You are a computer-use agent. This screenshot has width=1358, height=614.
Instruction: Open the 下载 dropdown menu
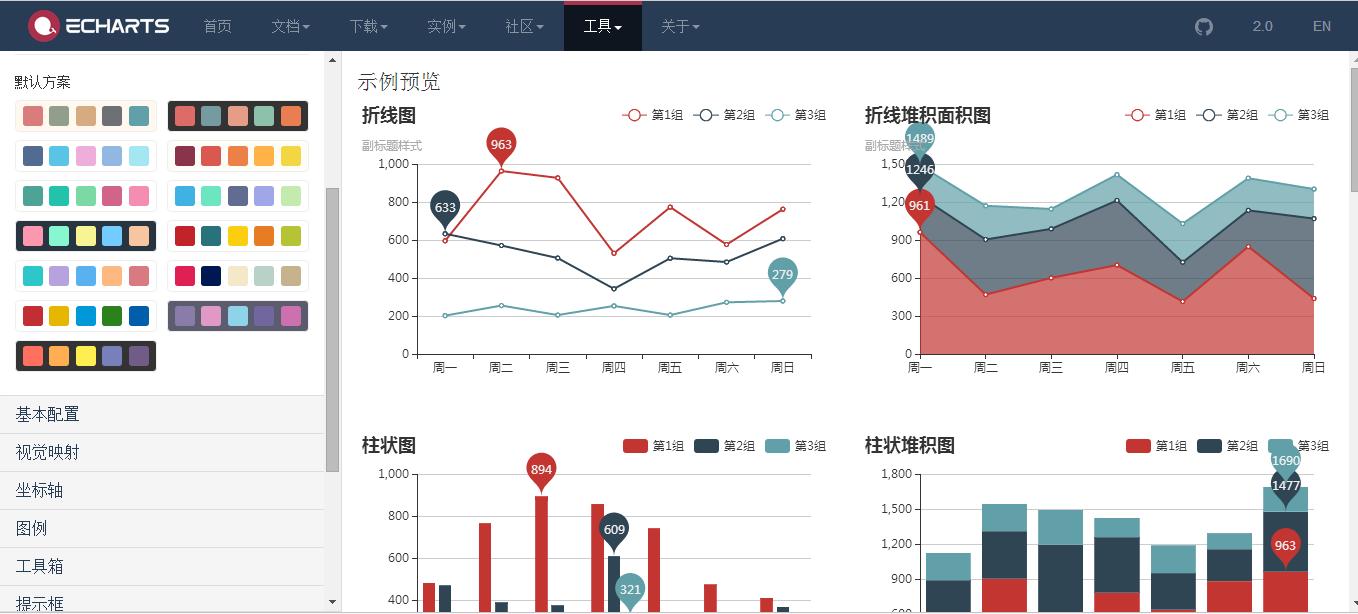click(x=367, y=26)
